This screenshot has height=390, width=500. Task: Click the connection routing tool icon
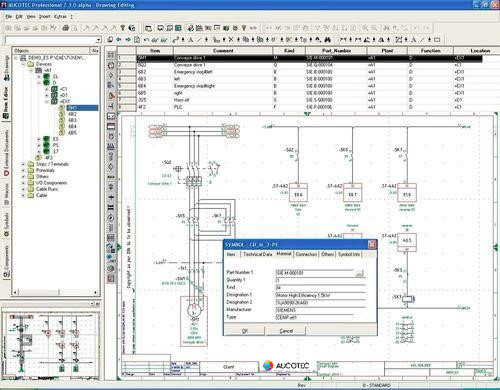click(x=176, y=40)
